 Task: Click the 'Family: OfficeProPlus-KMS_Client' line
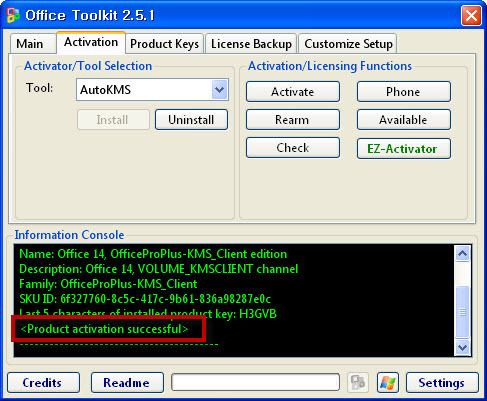108,284
